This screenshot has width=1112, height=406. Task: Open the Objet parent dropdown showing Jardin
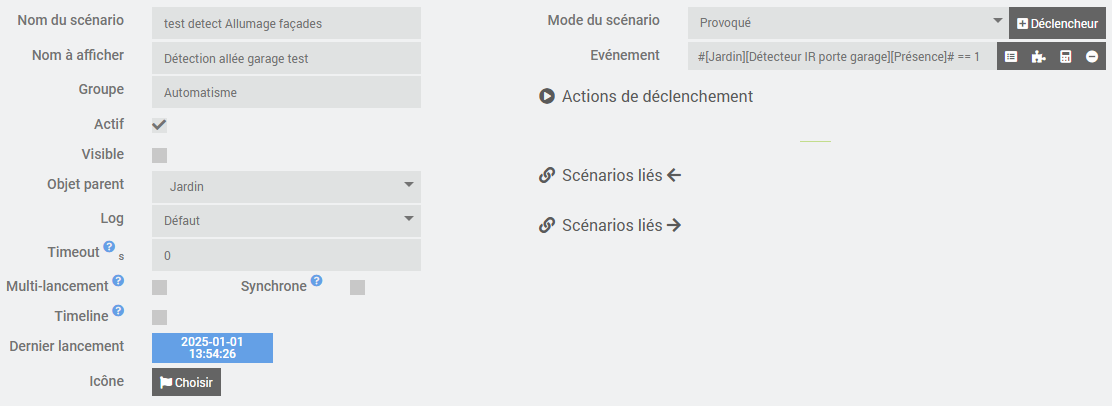click(286, 186)
